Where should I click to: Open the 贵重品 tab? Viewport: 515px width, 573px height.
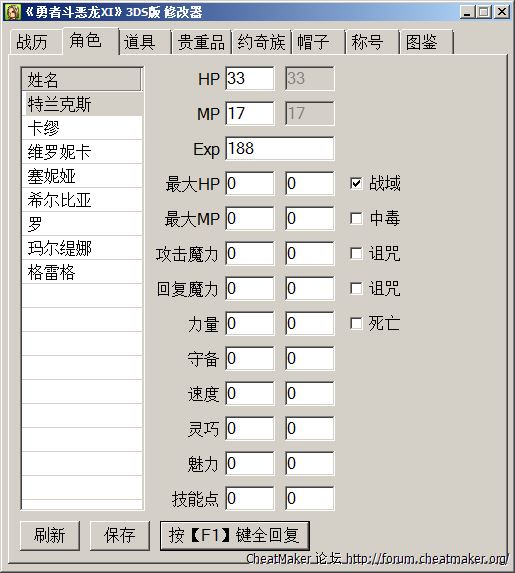coord(201,42)
